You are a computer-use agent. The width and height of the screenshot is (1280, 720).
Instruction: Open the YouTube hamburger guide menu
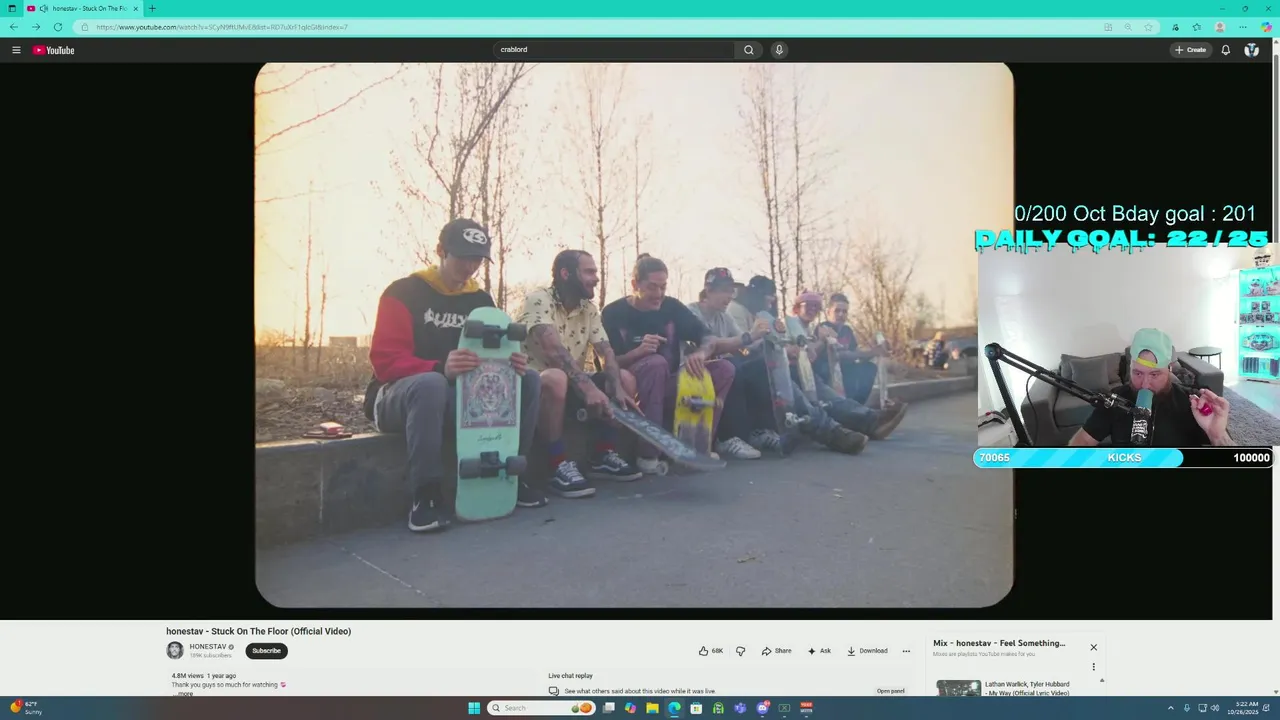tap(16, 50)
